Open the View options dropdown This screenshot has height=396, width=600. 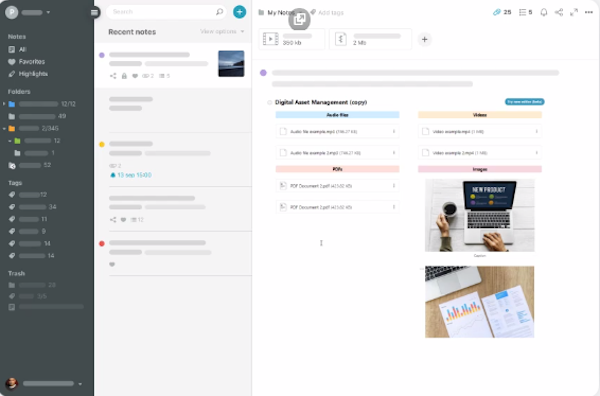point(222,31)
